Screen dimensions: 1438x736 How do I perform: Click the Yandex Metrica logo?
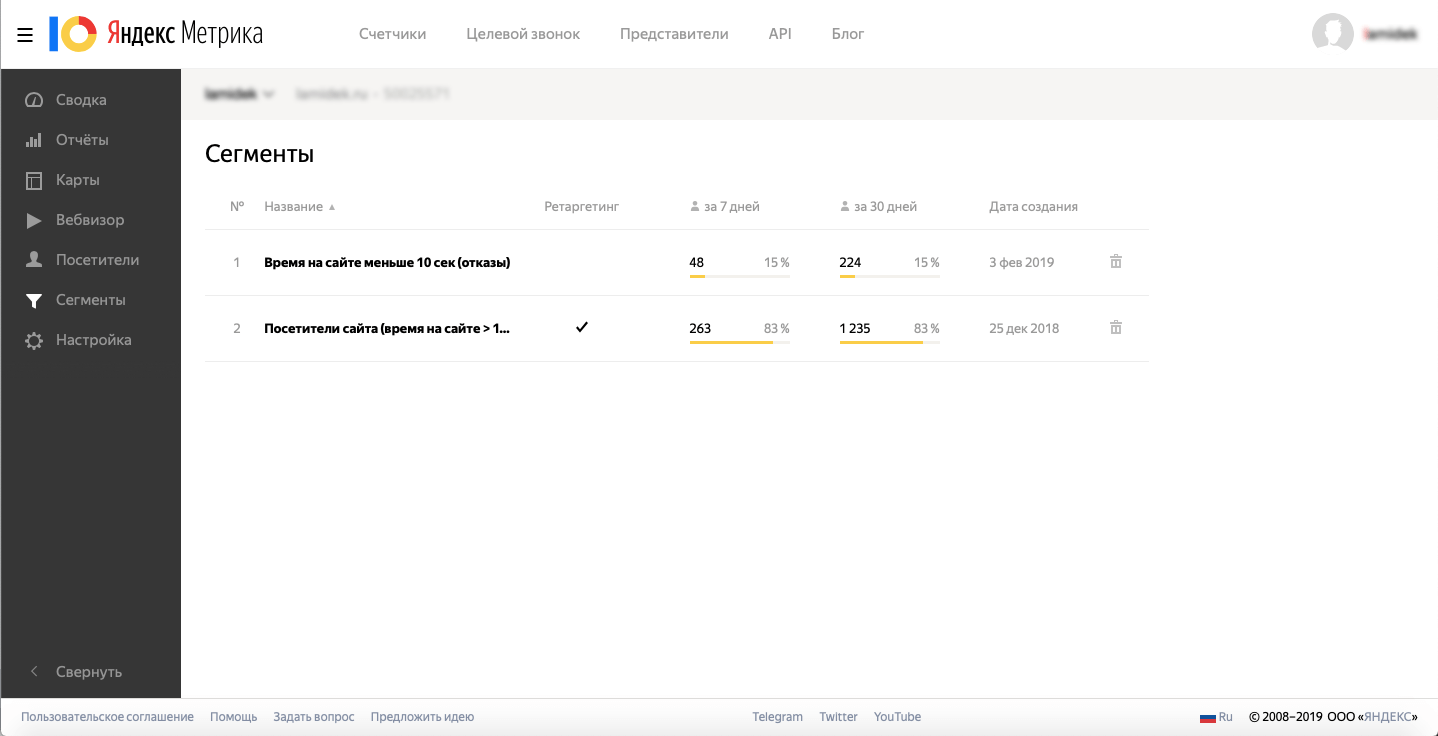[156, 34]
